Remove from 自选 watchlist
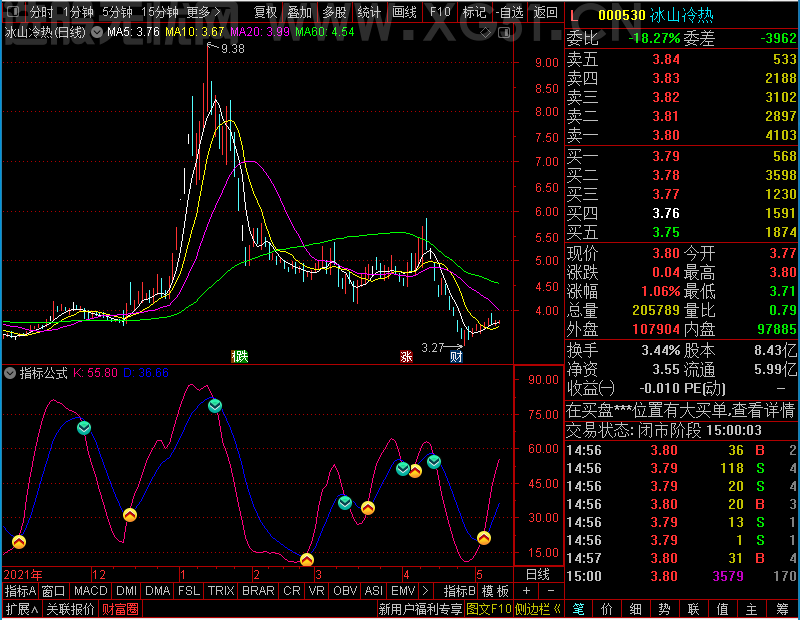The image size is (800, 620). (510, 12)
